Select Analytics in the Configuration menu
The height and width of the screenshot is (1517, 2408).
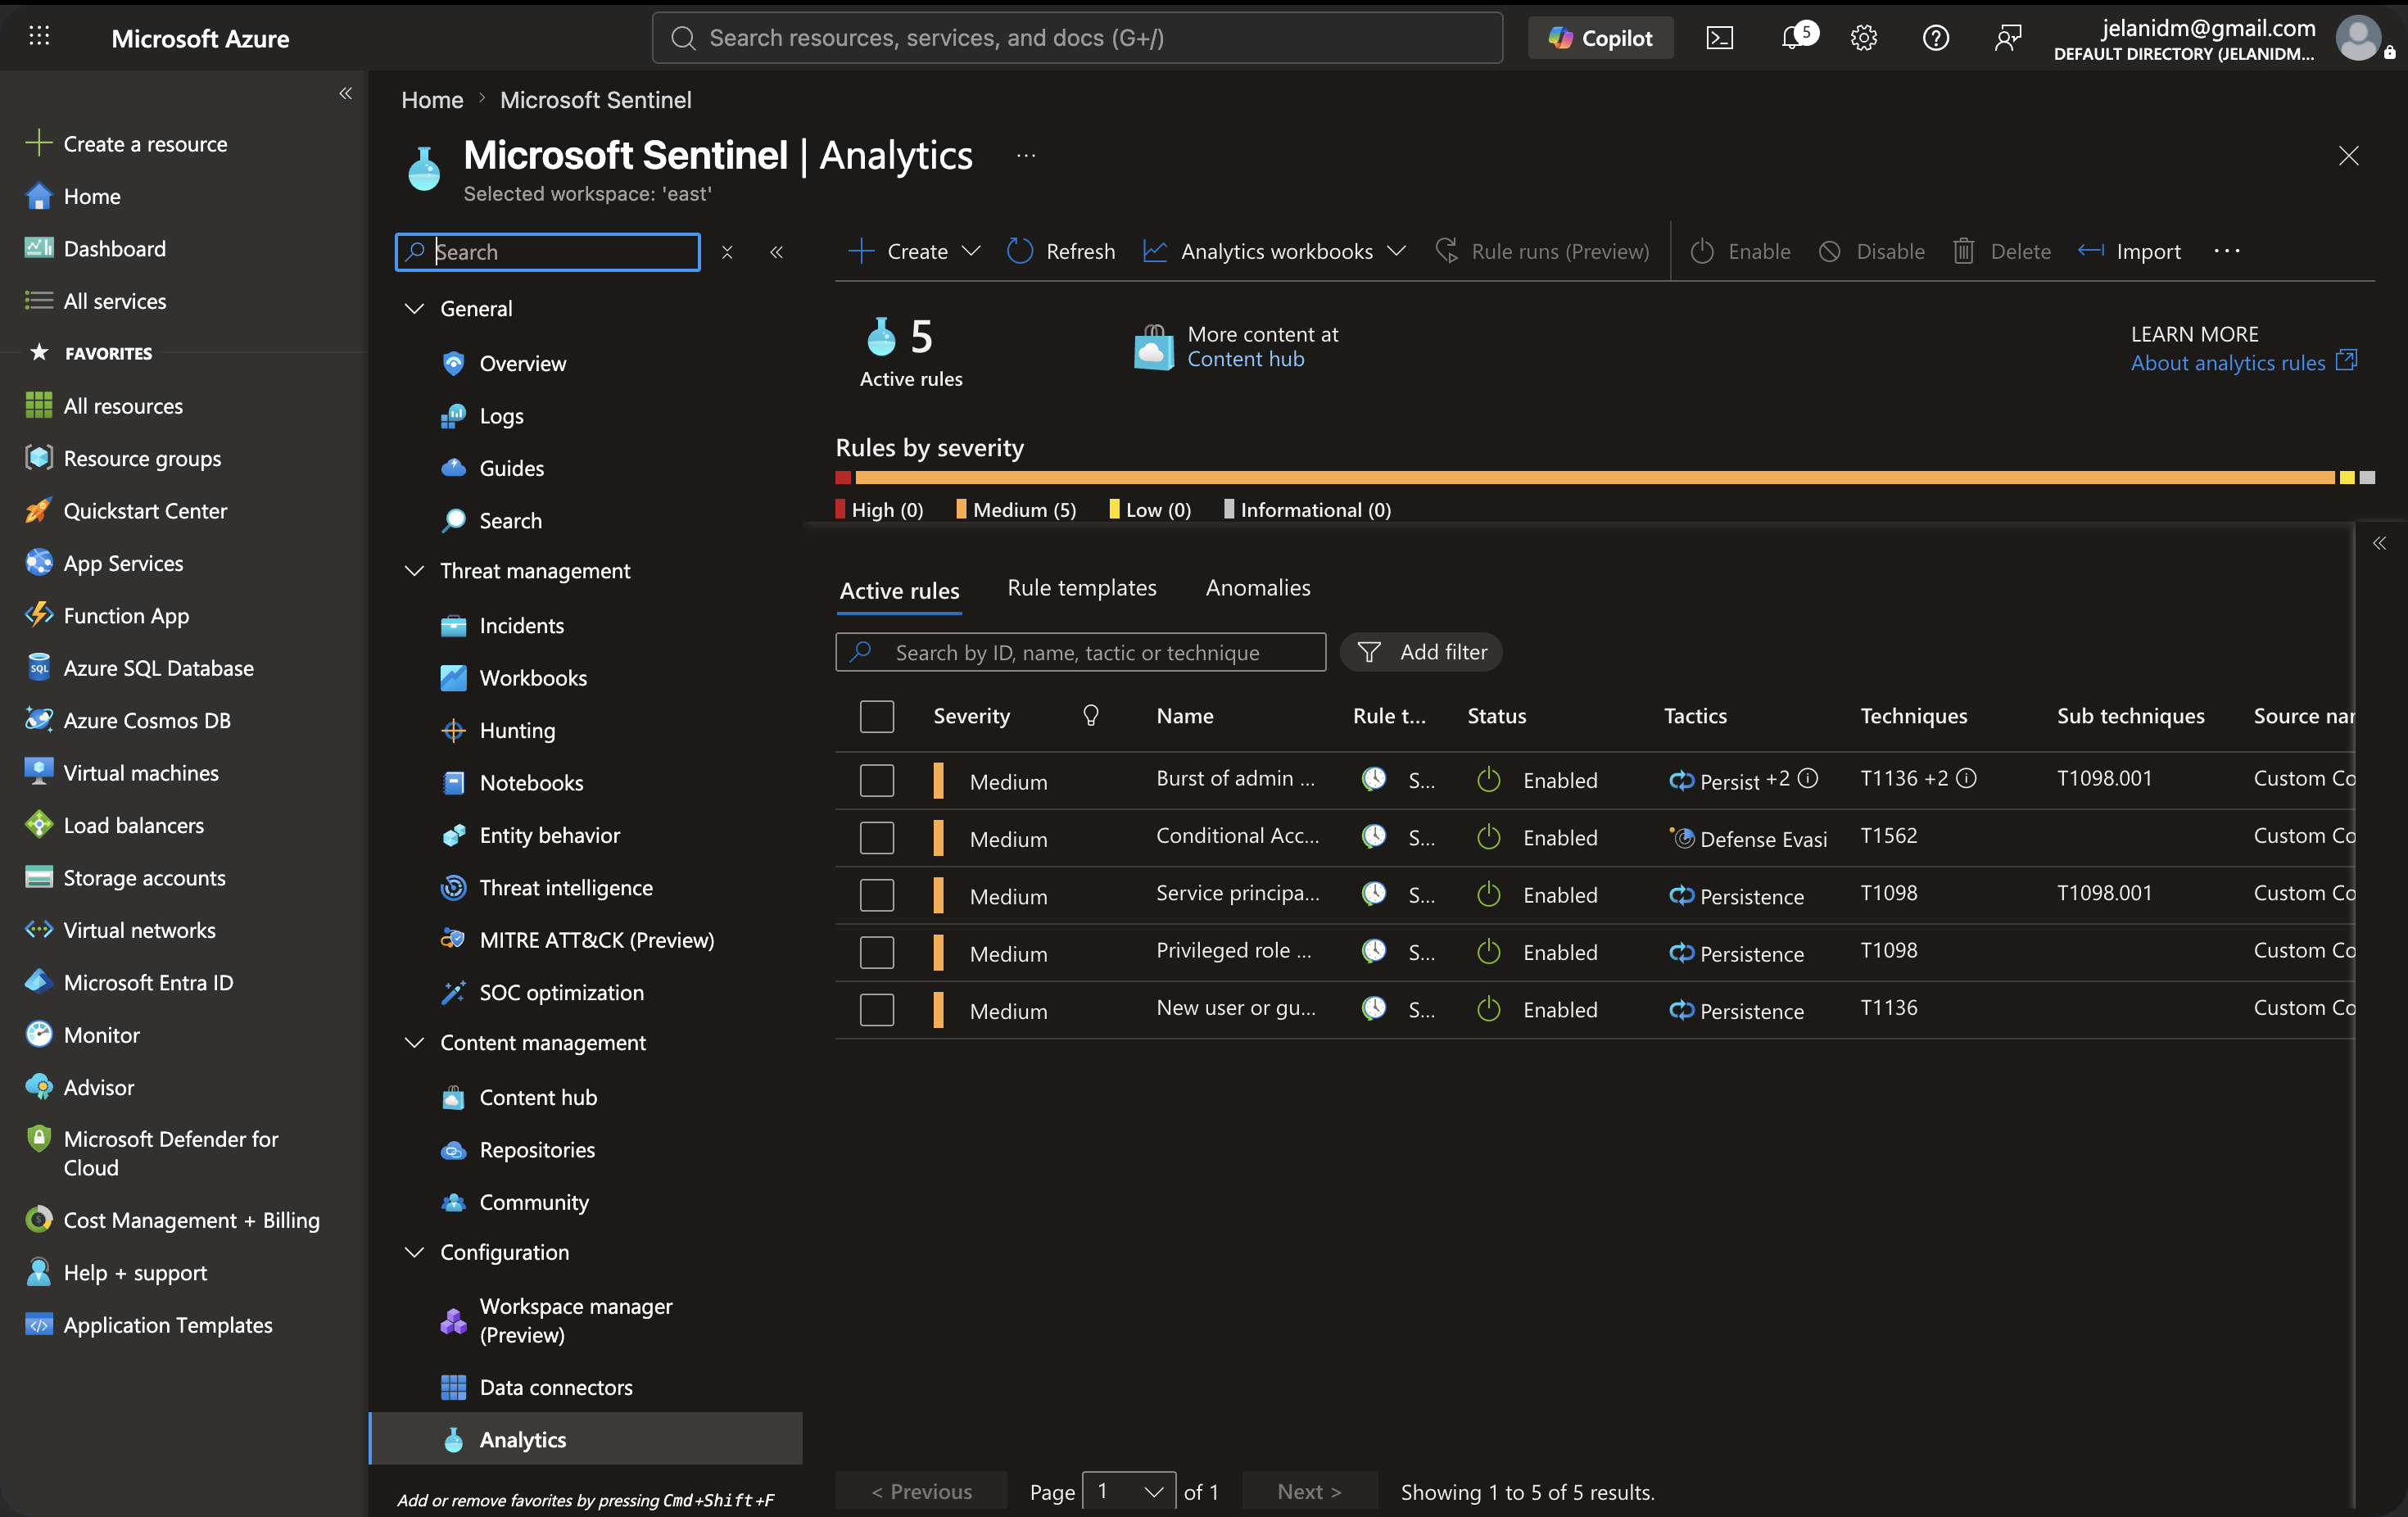[x=586, y=1440]
